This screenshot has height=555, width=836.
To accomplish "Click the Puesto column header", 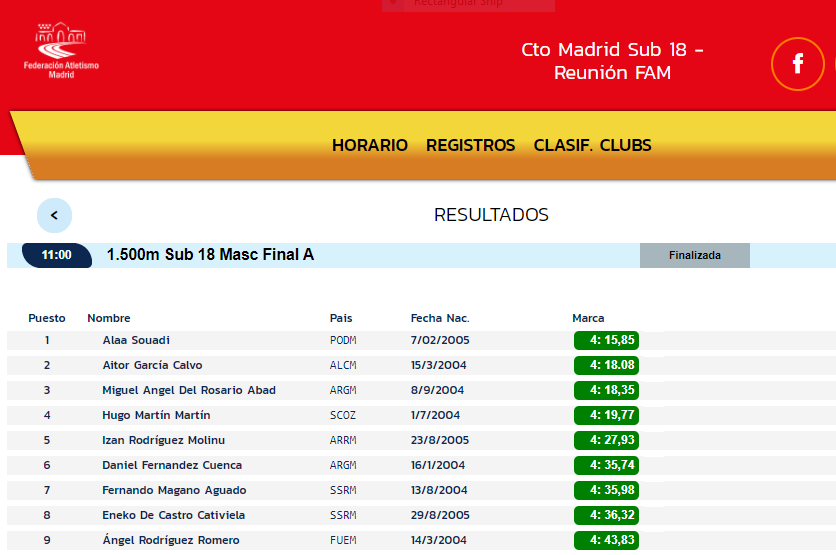I will tap(47, 318).
